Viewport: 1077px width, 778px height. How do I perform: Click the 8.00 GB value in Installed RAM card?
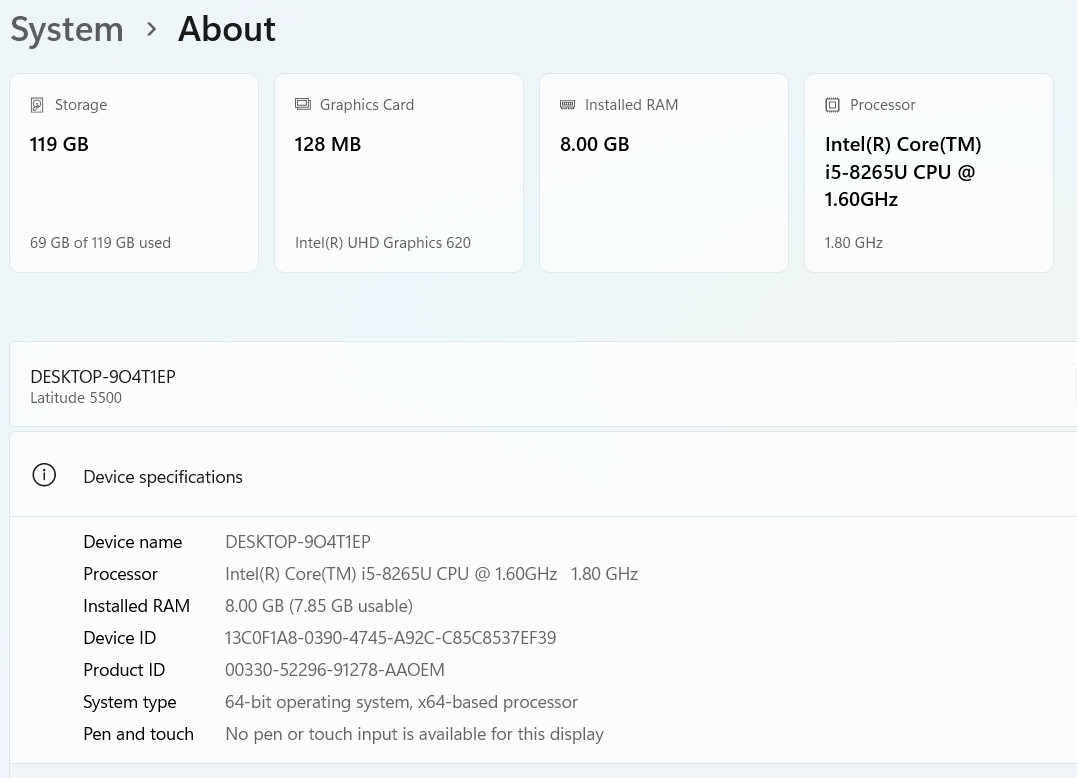pyautogui.click(x=594, y=144)
